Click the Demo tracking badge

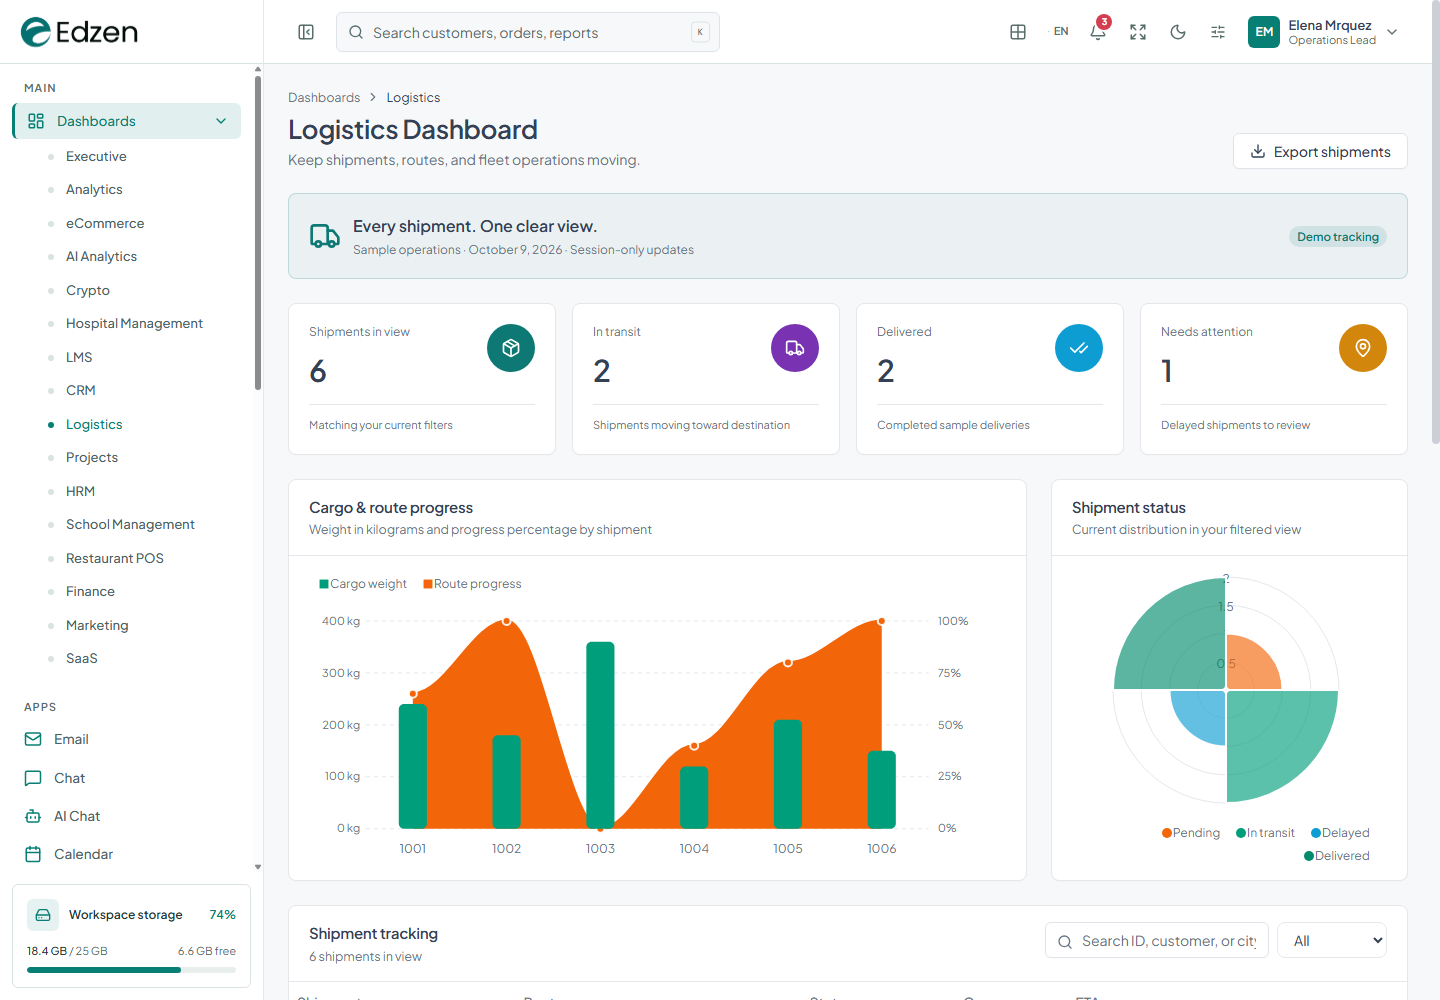pos(1338,237)
